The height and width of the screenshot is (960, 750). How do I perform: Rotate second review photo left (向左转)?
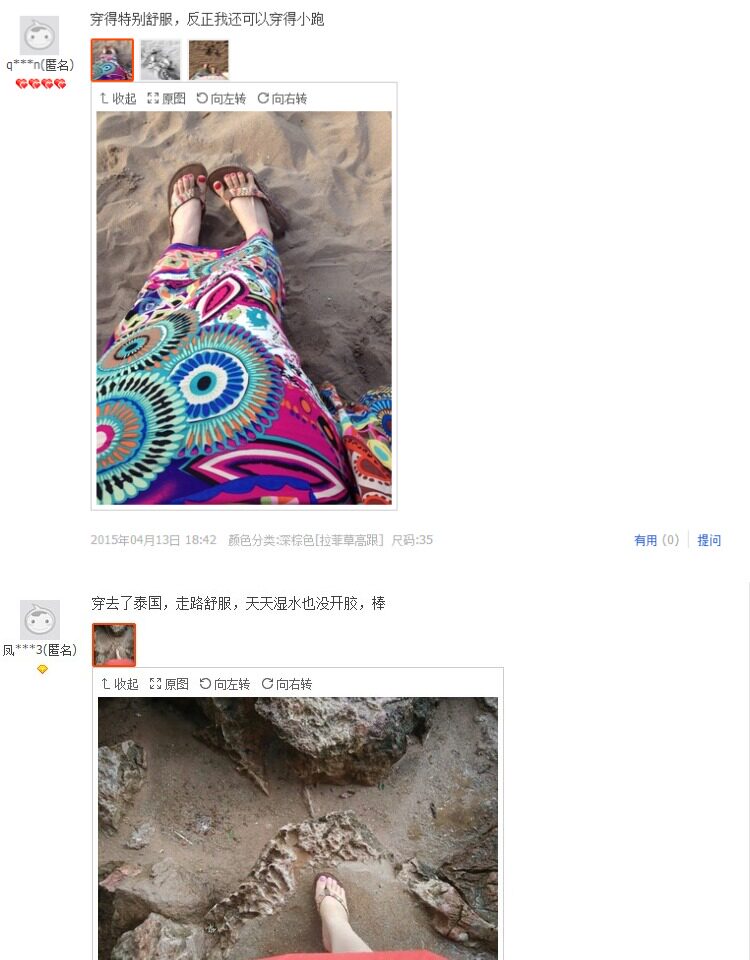point(225,684)
